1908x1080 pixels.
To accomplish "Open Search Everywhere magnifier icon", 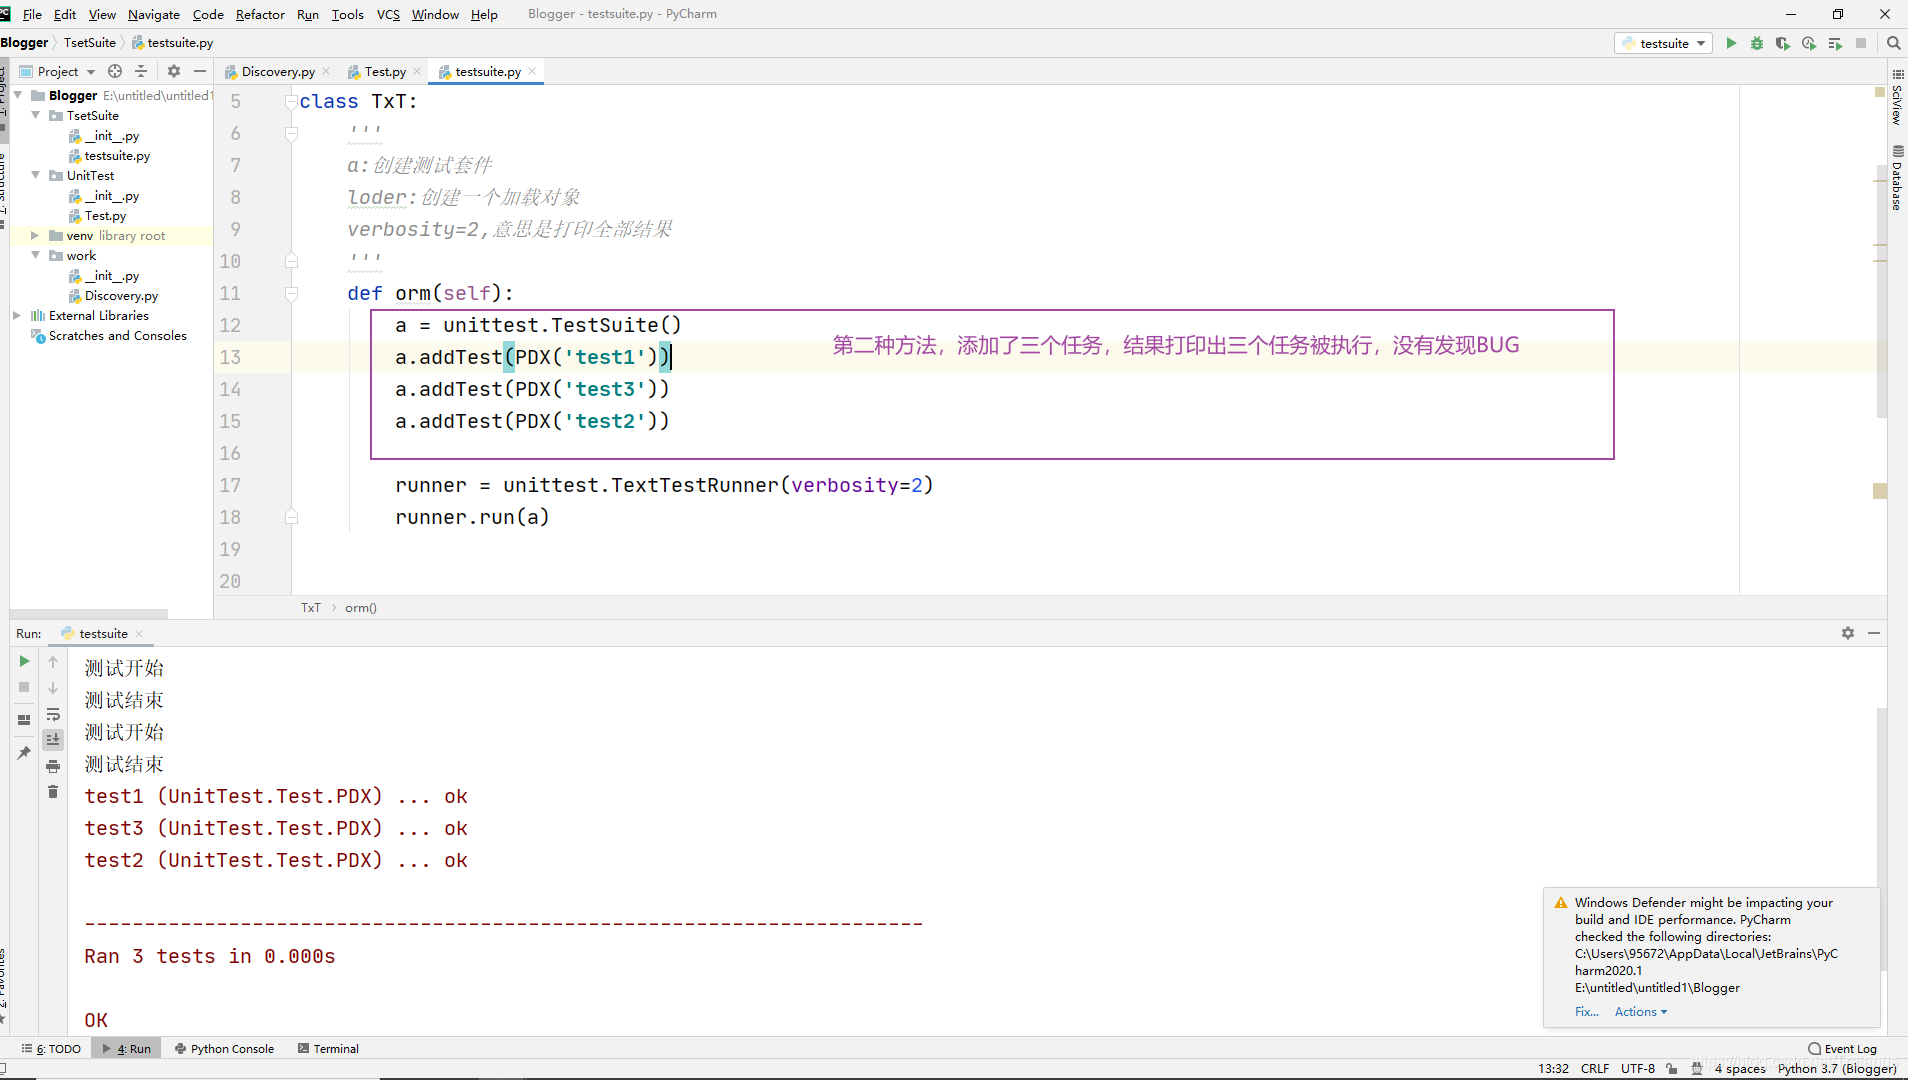I will tap(1893, 43).
